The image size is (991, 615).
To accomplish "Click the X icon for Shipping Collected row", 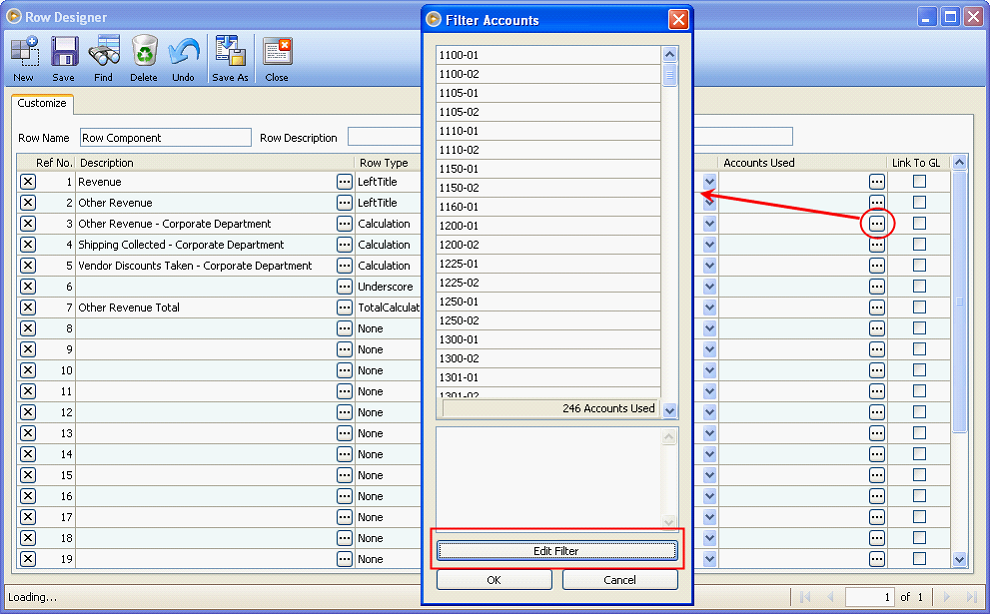I will pyautogui.click(x=28, y=245).
